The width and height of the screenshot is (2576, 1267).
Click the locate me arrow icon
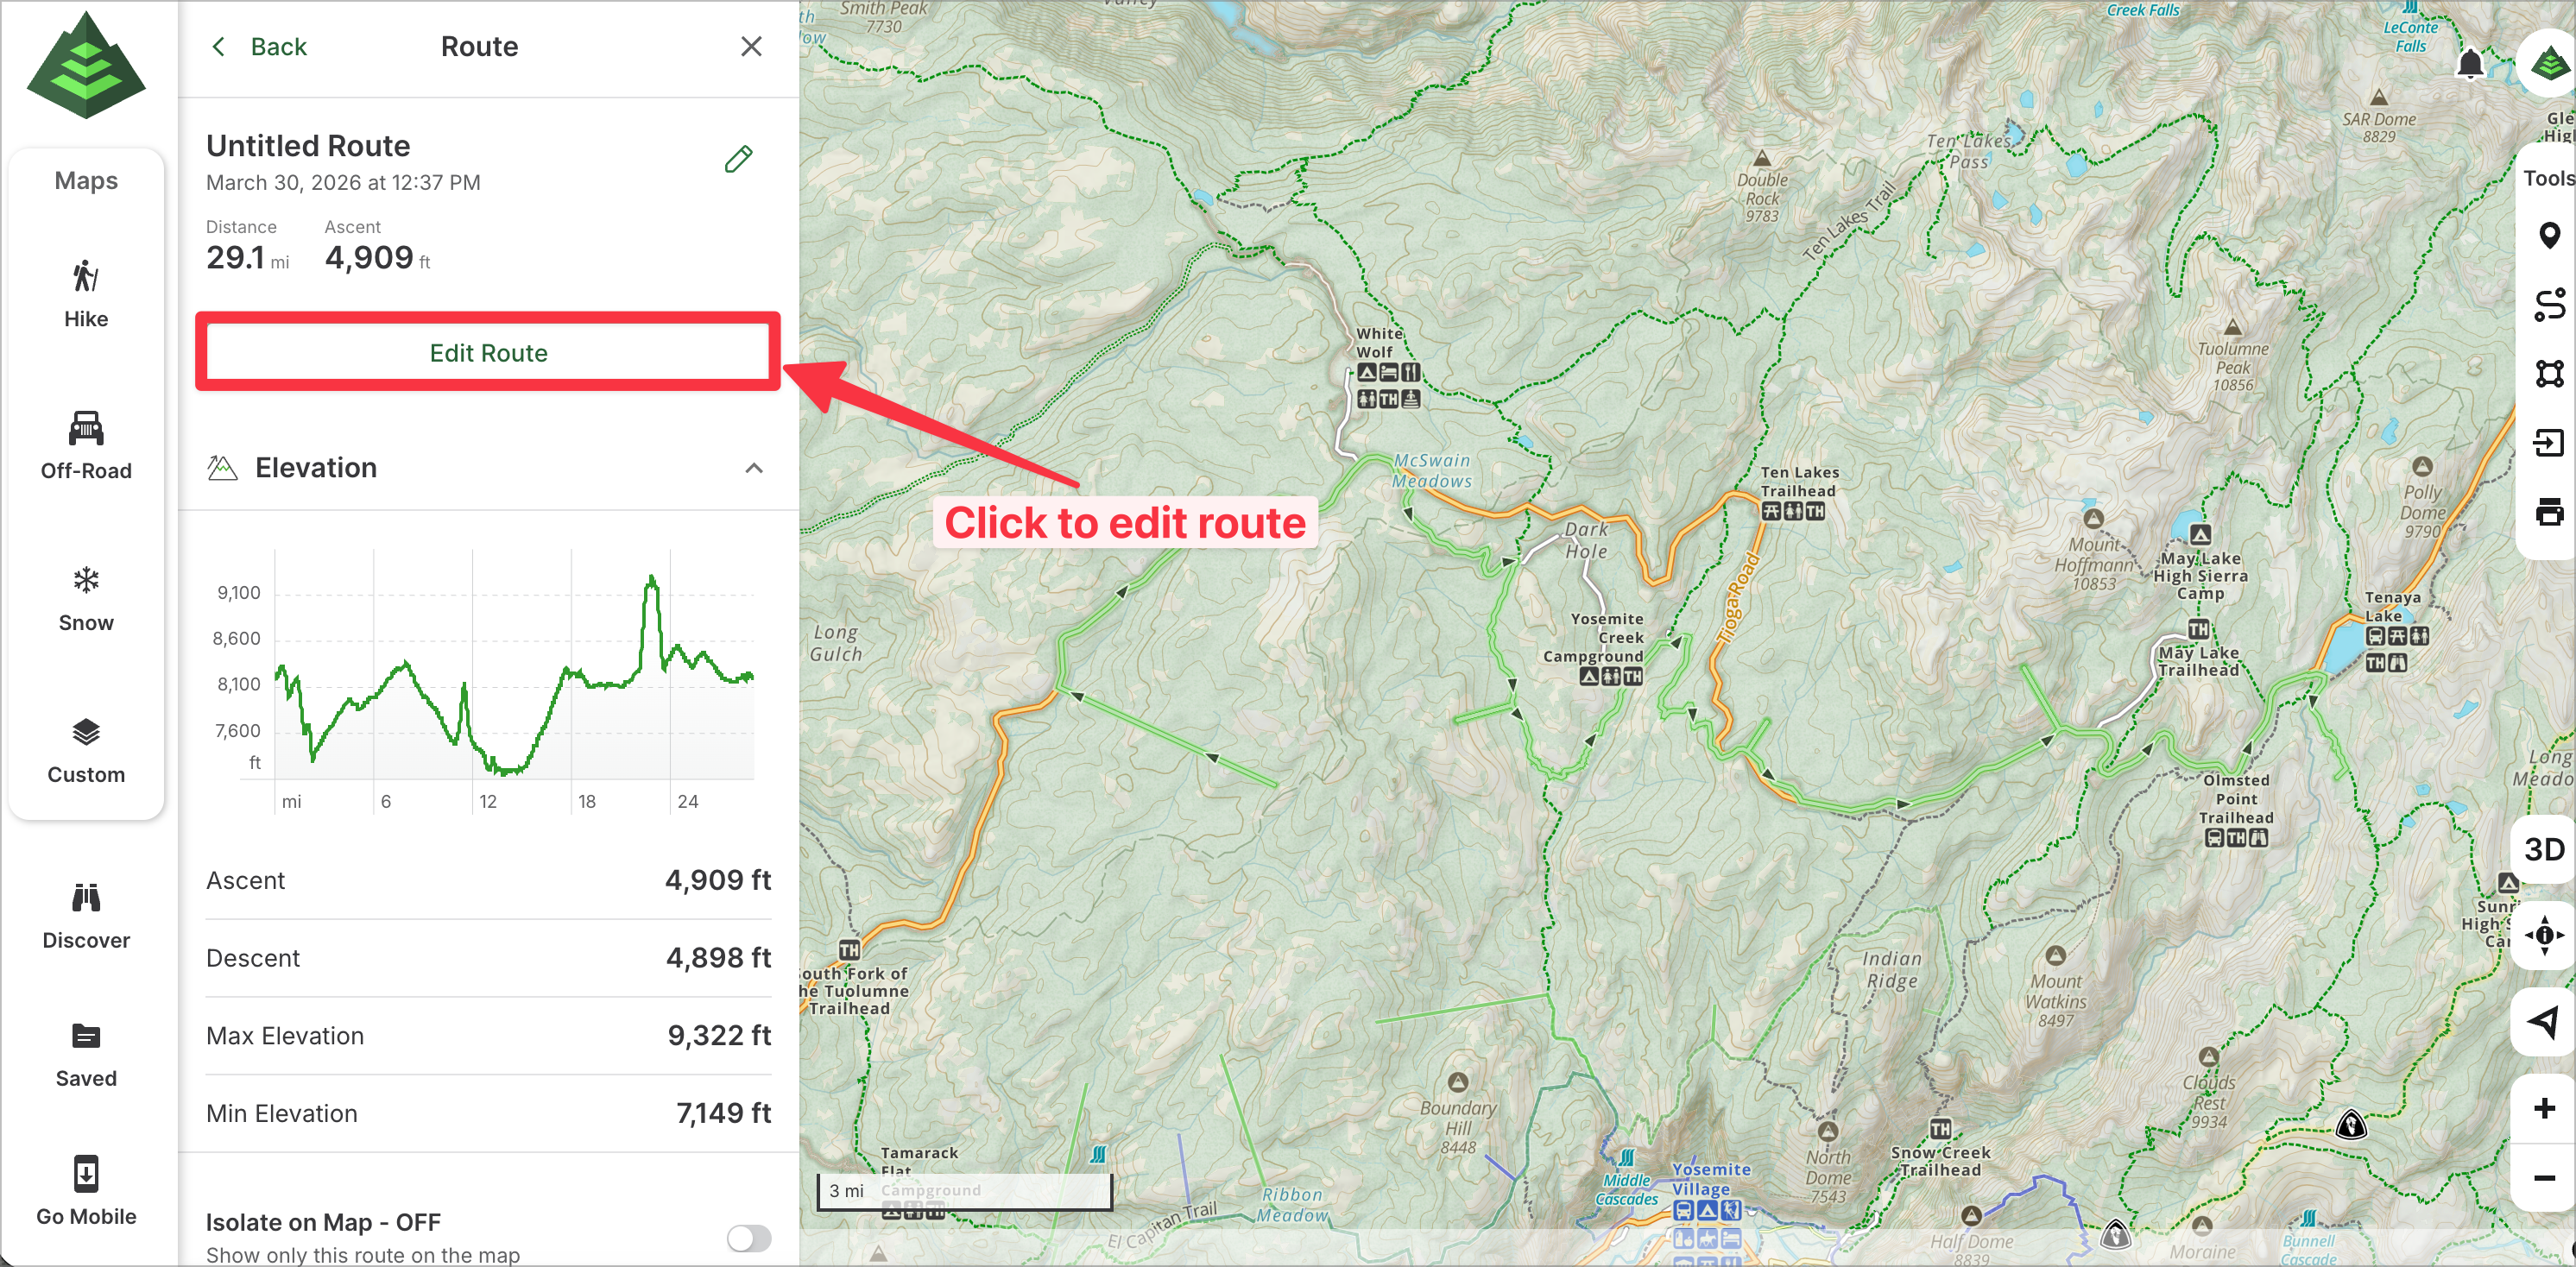(2543, 1021)
